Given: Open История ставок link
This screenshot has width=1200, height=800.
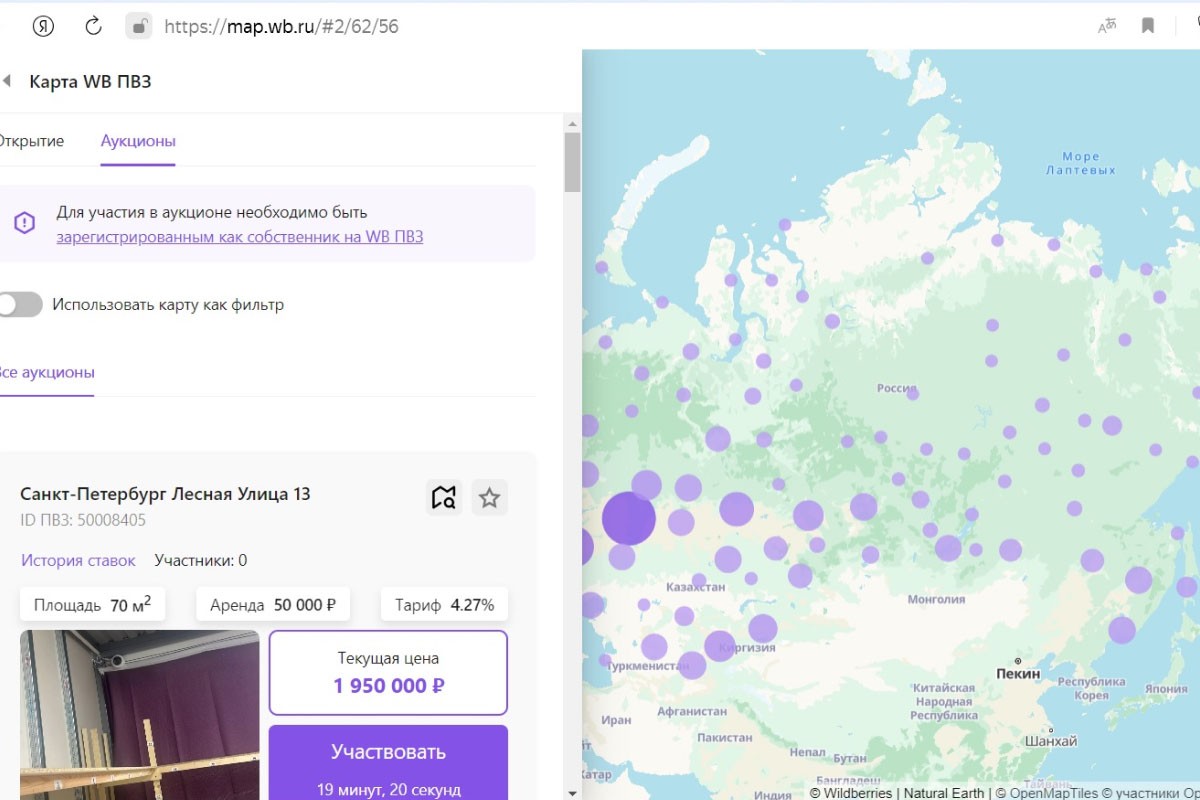Looking at the screenshot, I should point(78,560).
